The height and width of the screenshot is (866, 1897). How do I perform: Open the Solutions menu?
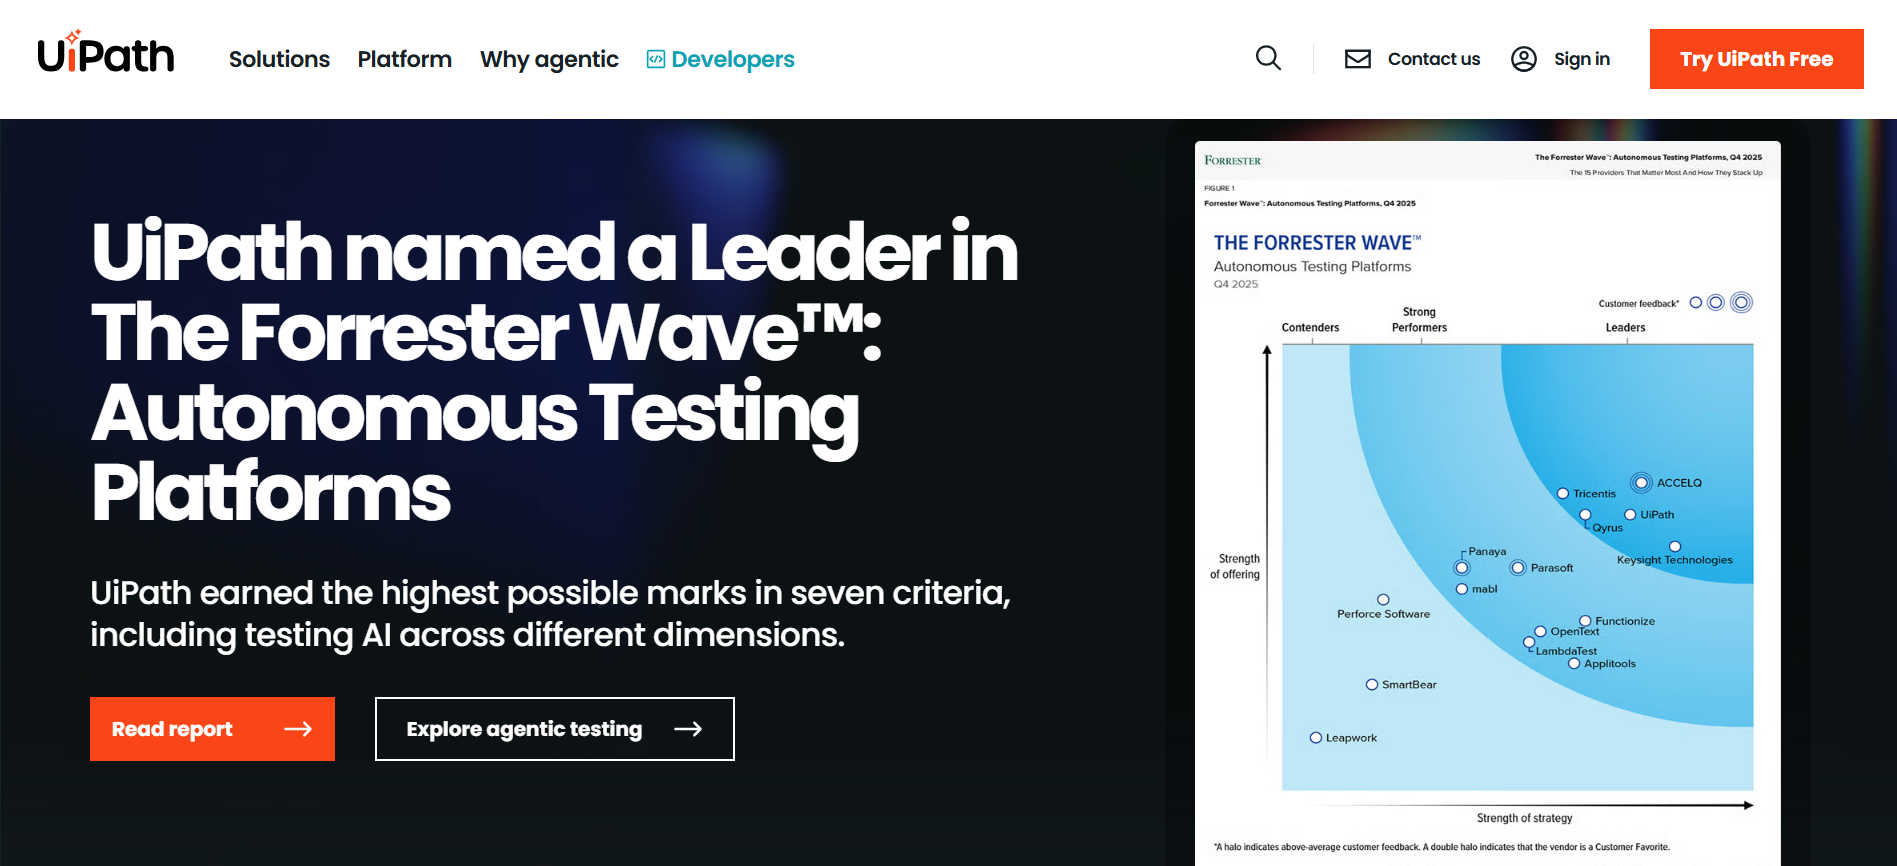tap(279, 59)
